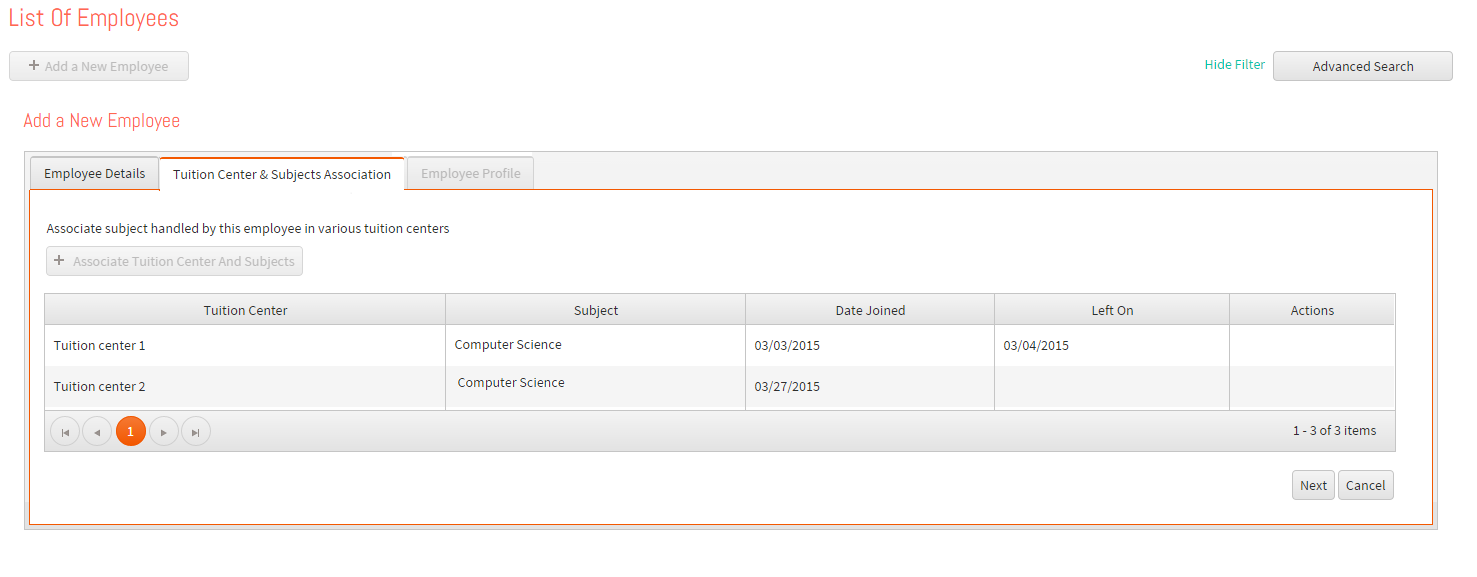Click left on date 03/04/2015
Image resolution: width=1477 pixels, height=577 pixels.
click(1036, 346)
